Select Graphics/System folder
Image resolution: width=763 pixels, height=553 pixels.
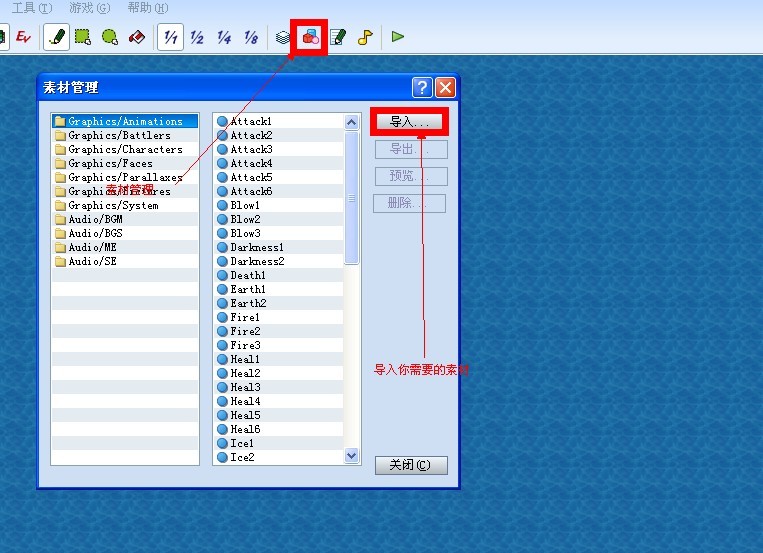(x=125, y=205)
